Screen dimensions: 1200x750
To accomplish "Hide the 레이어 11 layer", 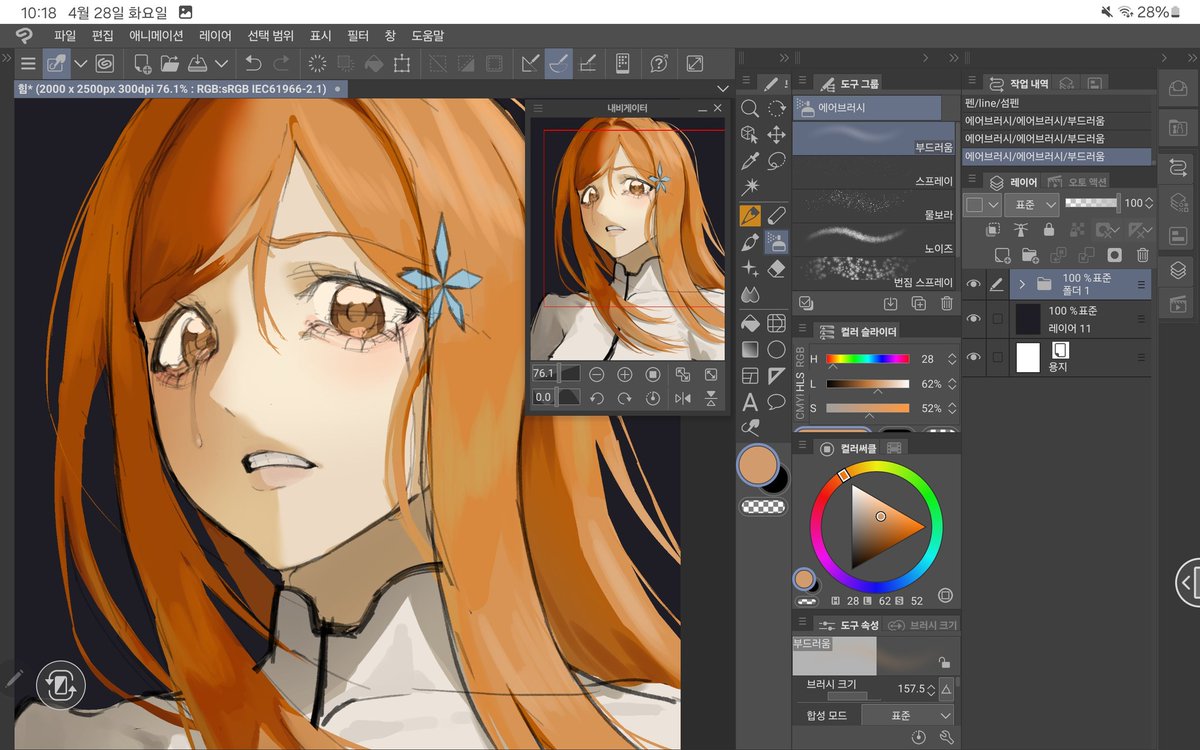I will 973,319.
